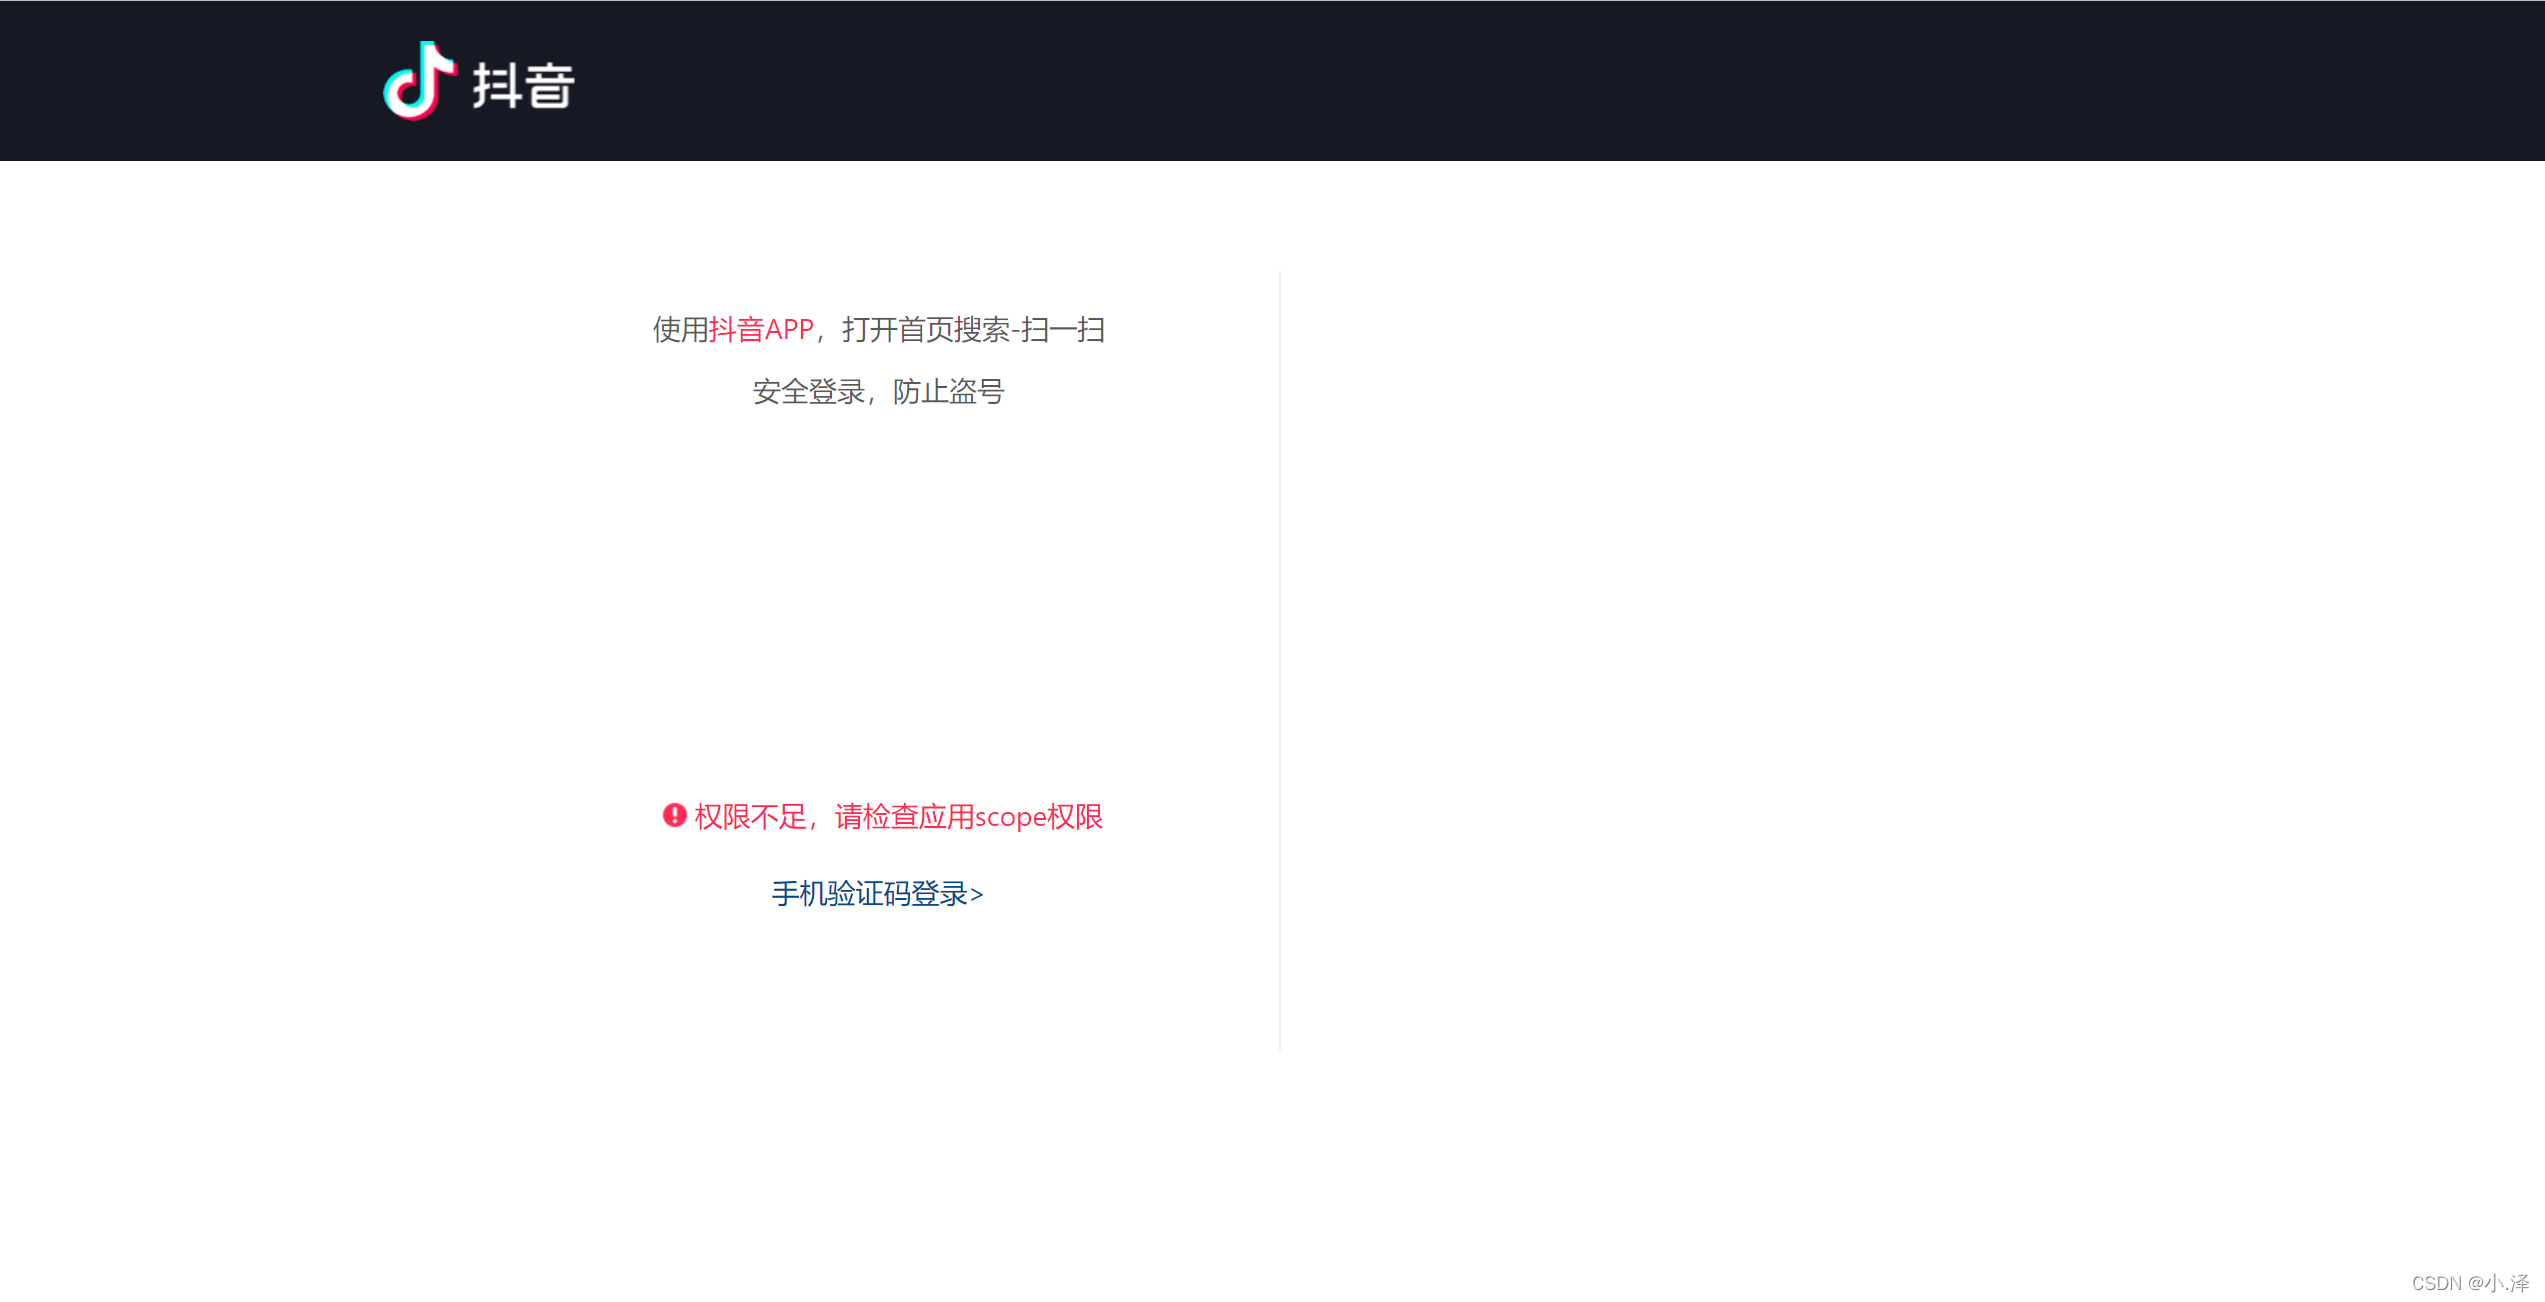
Task: Click the empty area of the dark header bar
Action: [x=1500, y=80]
